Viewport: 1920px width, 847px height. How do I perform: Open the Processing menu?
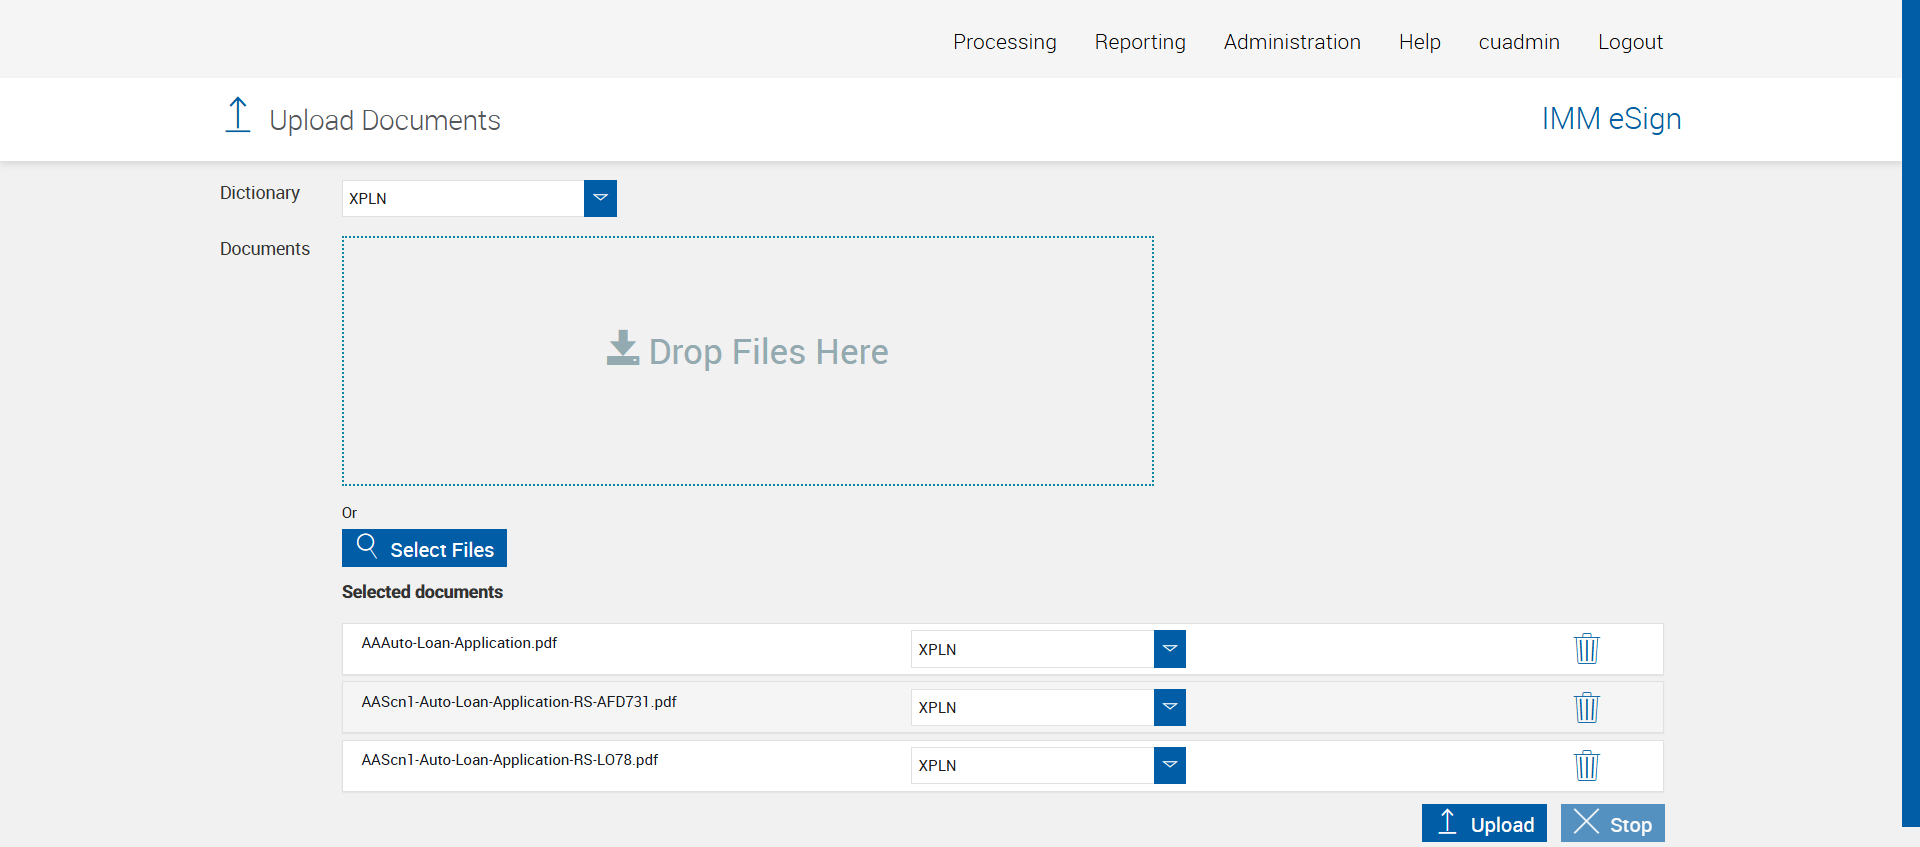1004,42
